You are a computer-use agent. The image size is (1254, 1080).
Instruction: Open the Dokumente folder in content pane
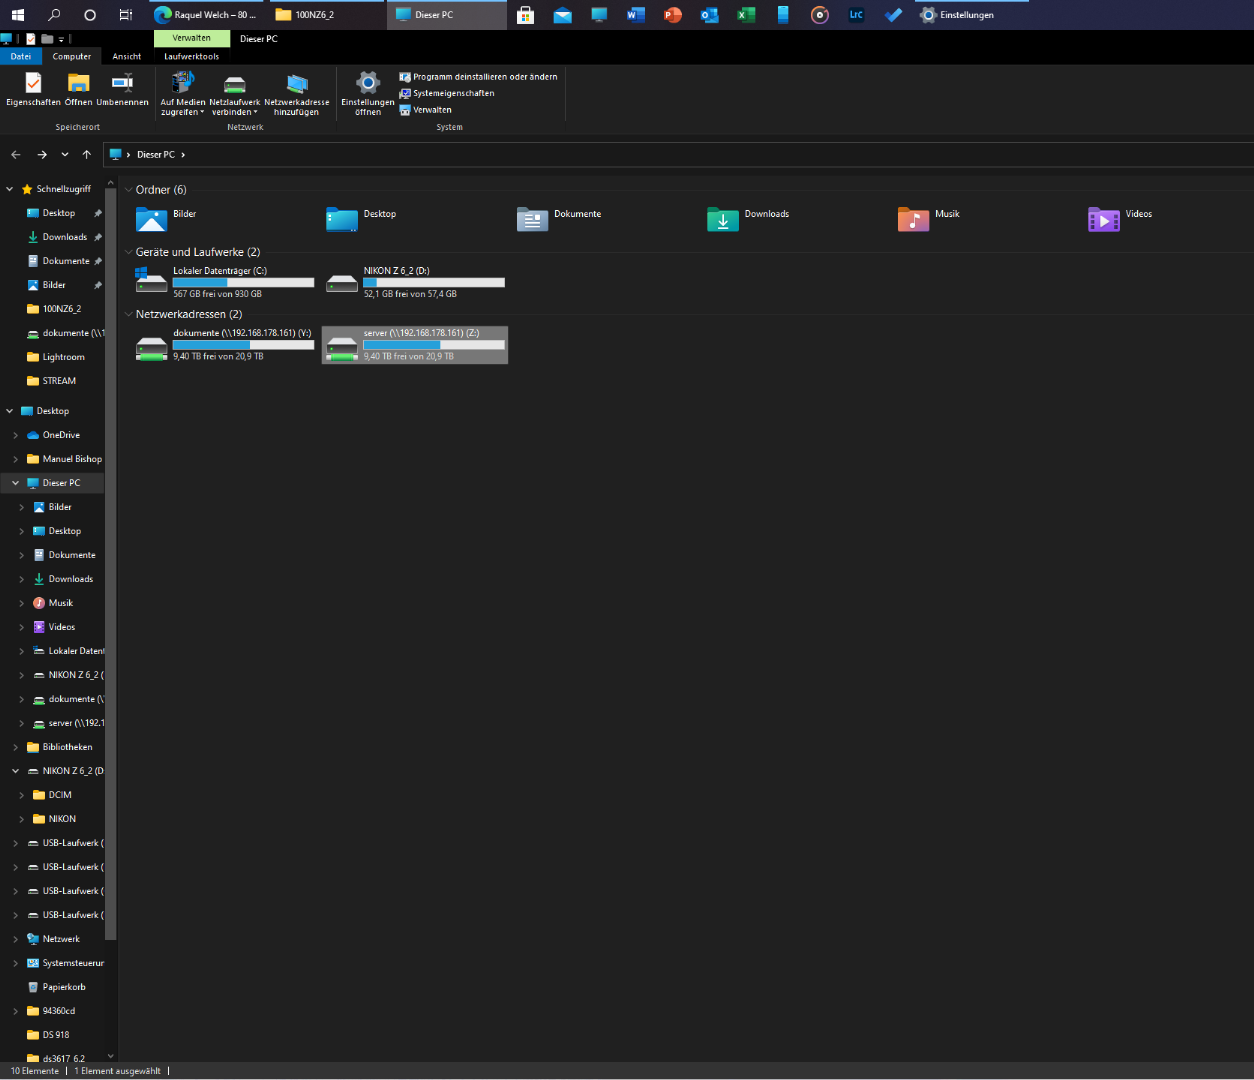560,219
